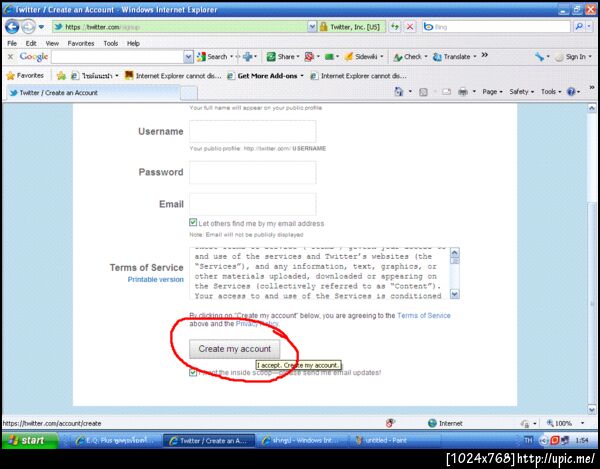Open the Safety dropdown menu
Screen dimensions: 600x469
click(521, 92)
